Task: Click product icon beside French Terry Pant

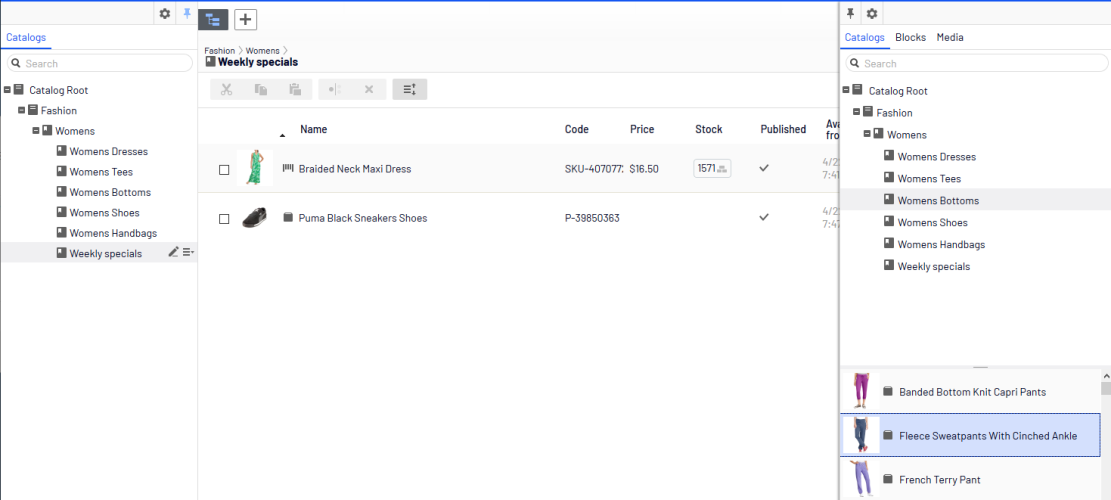Action: [888, 479]
